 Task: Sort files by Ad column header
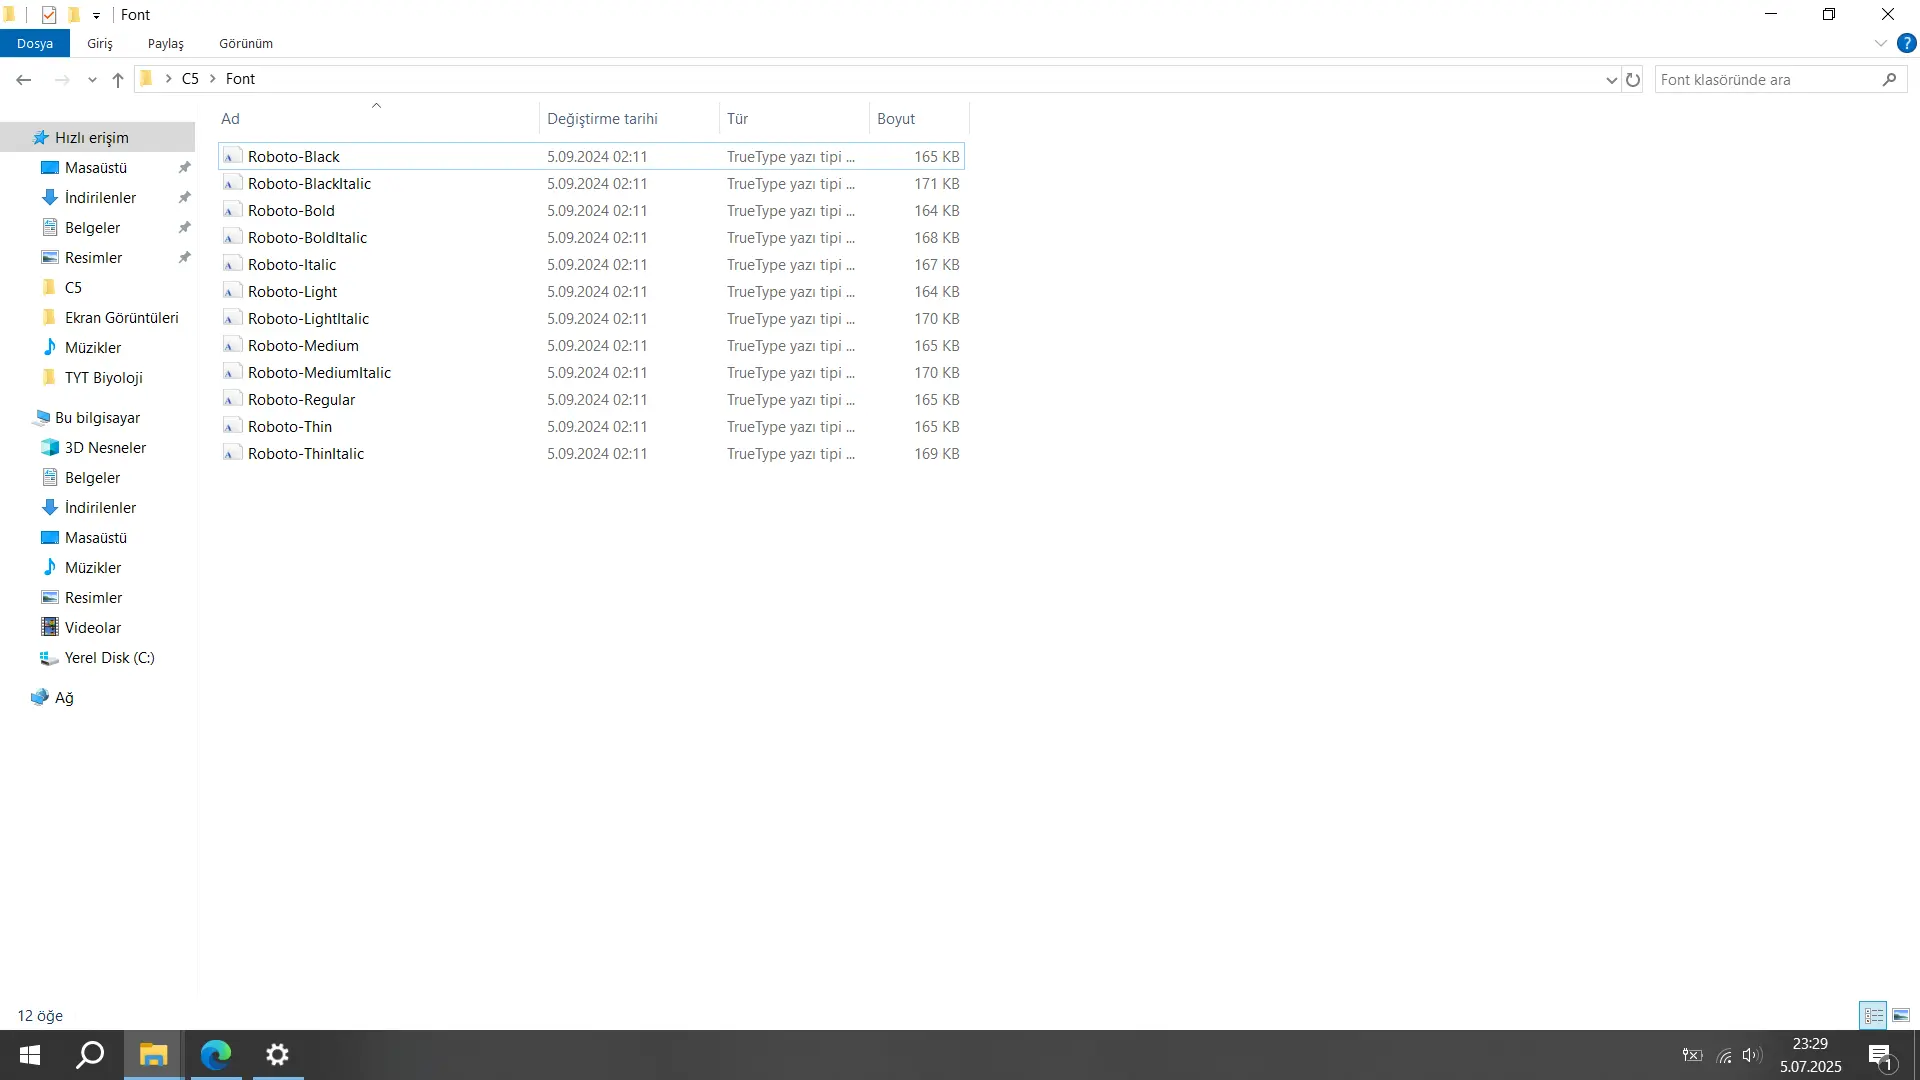[x=377, y=119]
